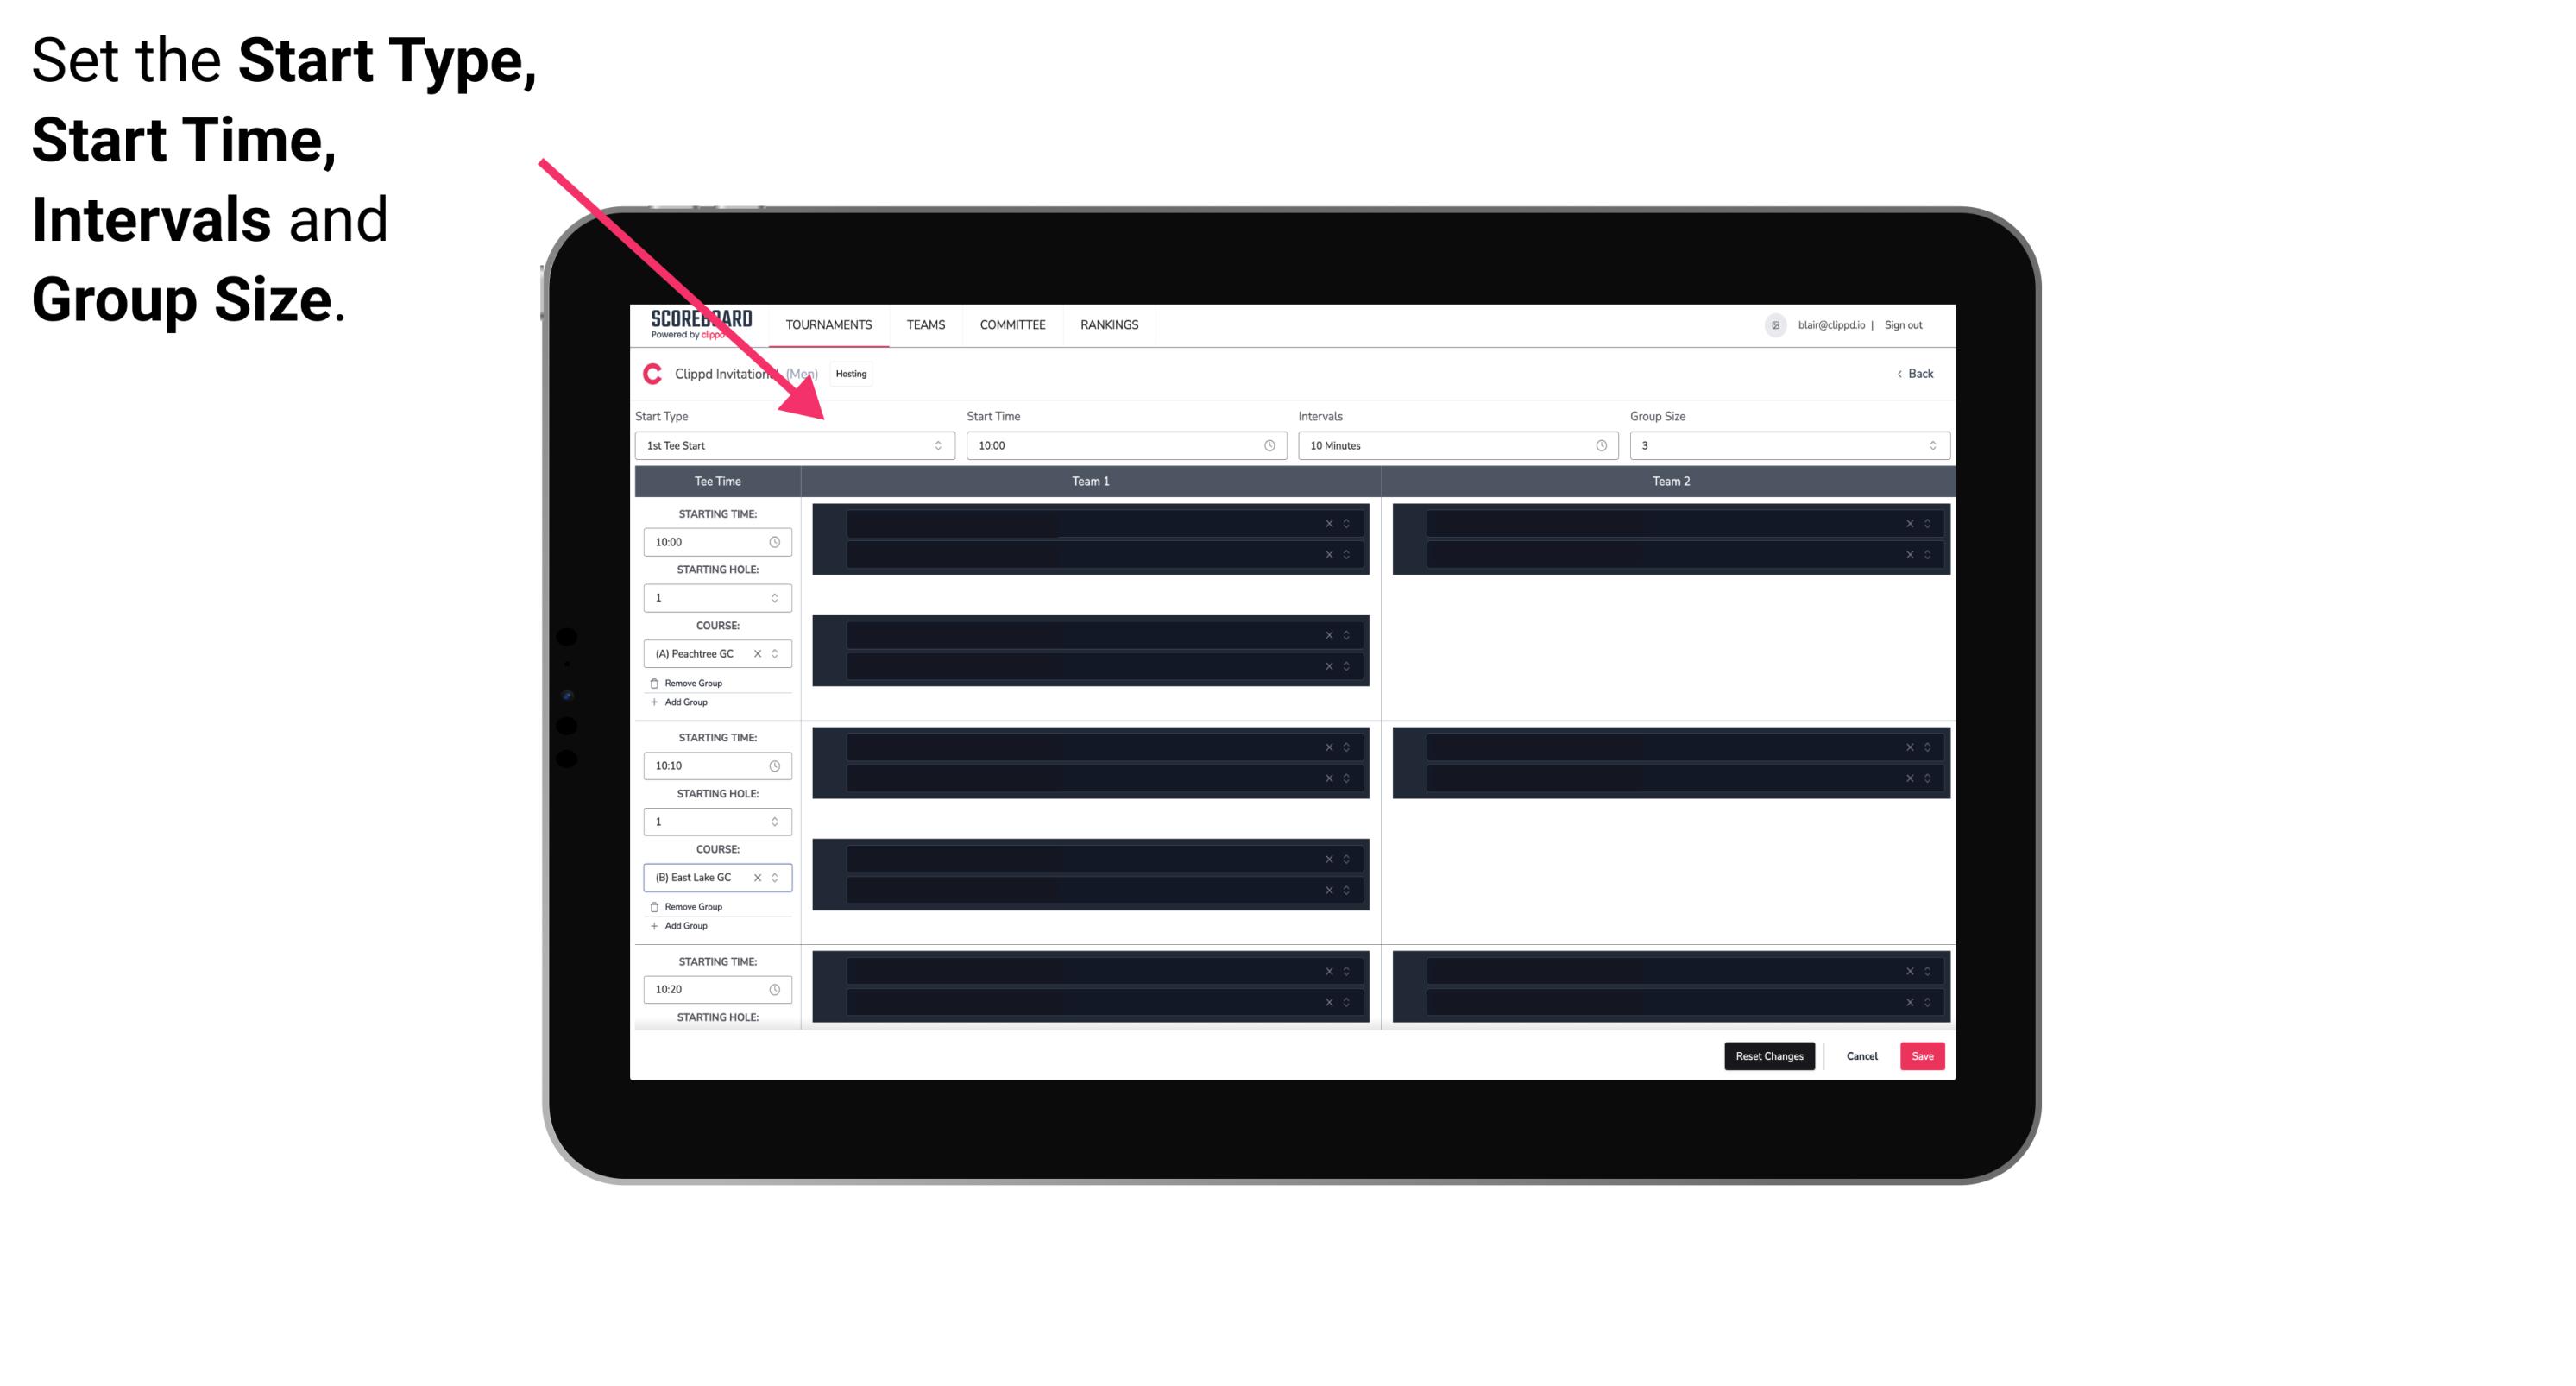Switch to the RANKINGS tab
Viewport: 2576px width, 1386px height.
pos(1109,324)
